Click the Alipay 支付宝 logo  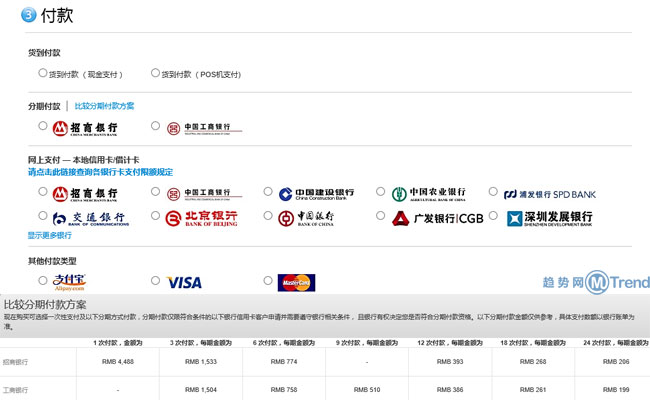pyautogui.click(x=69, y=282)
